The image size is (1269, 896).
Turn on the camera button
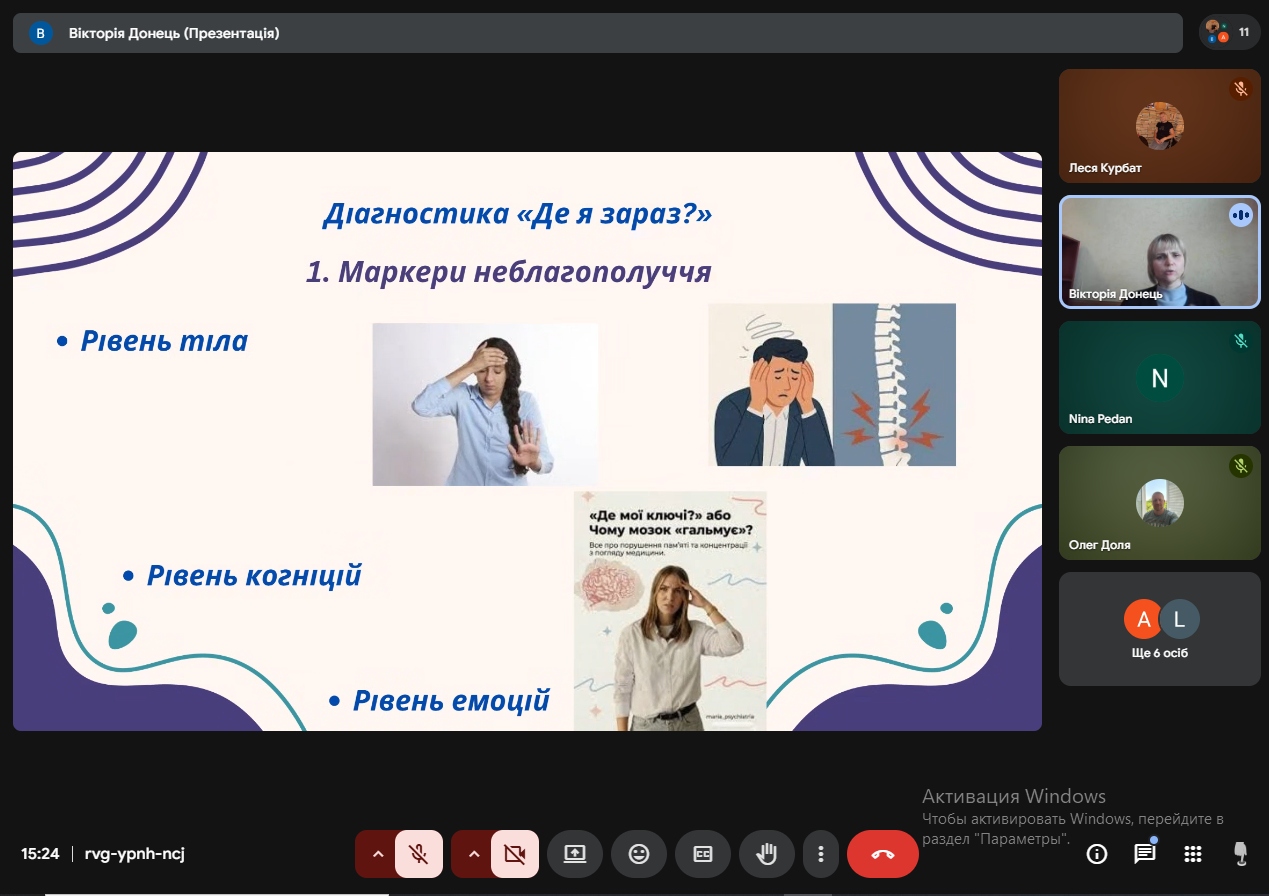pos(515,854)
